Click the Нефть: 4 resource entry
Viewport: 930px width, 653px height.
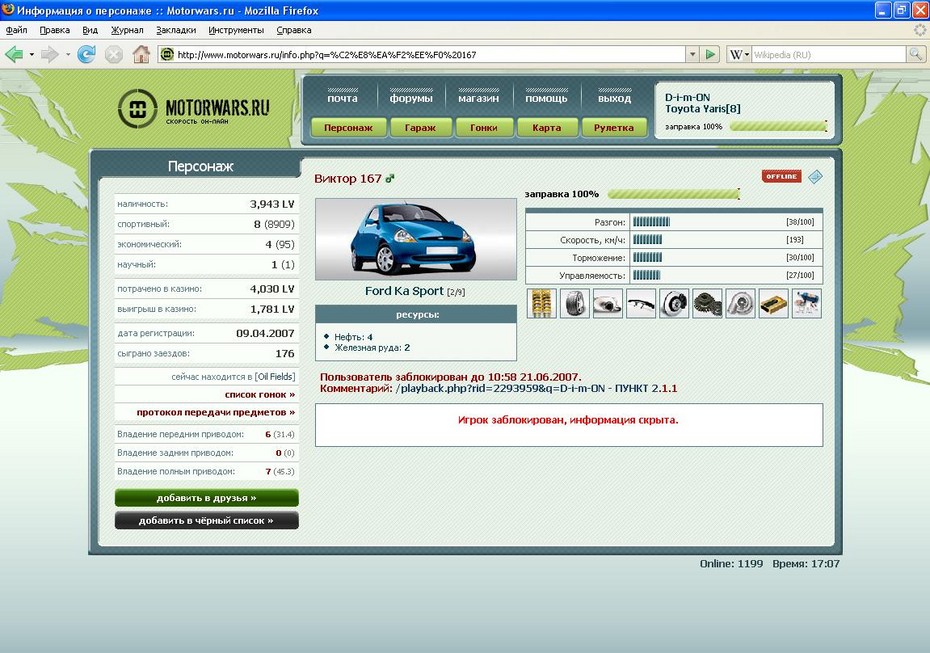[x=353, y=337]
